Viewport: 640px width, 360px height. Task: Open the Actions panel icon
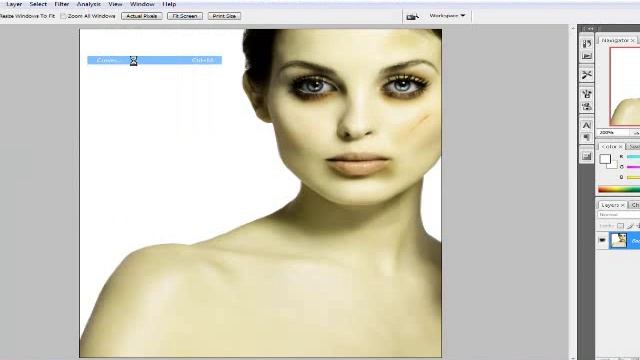click(x=587, y=56)
